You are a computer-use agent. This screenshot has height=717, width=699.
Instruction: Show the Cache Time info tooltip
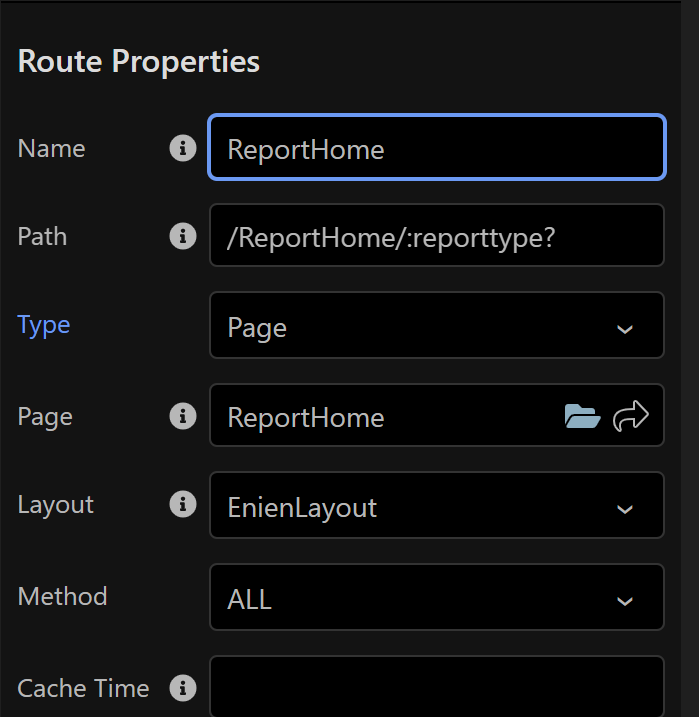[x=182, y=688]
